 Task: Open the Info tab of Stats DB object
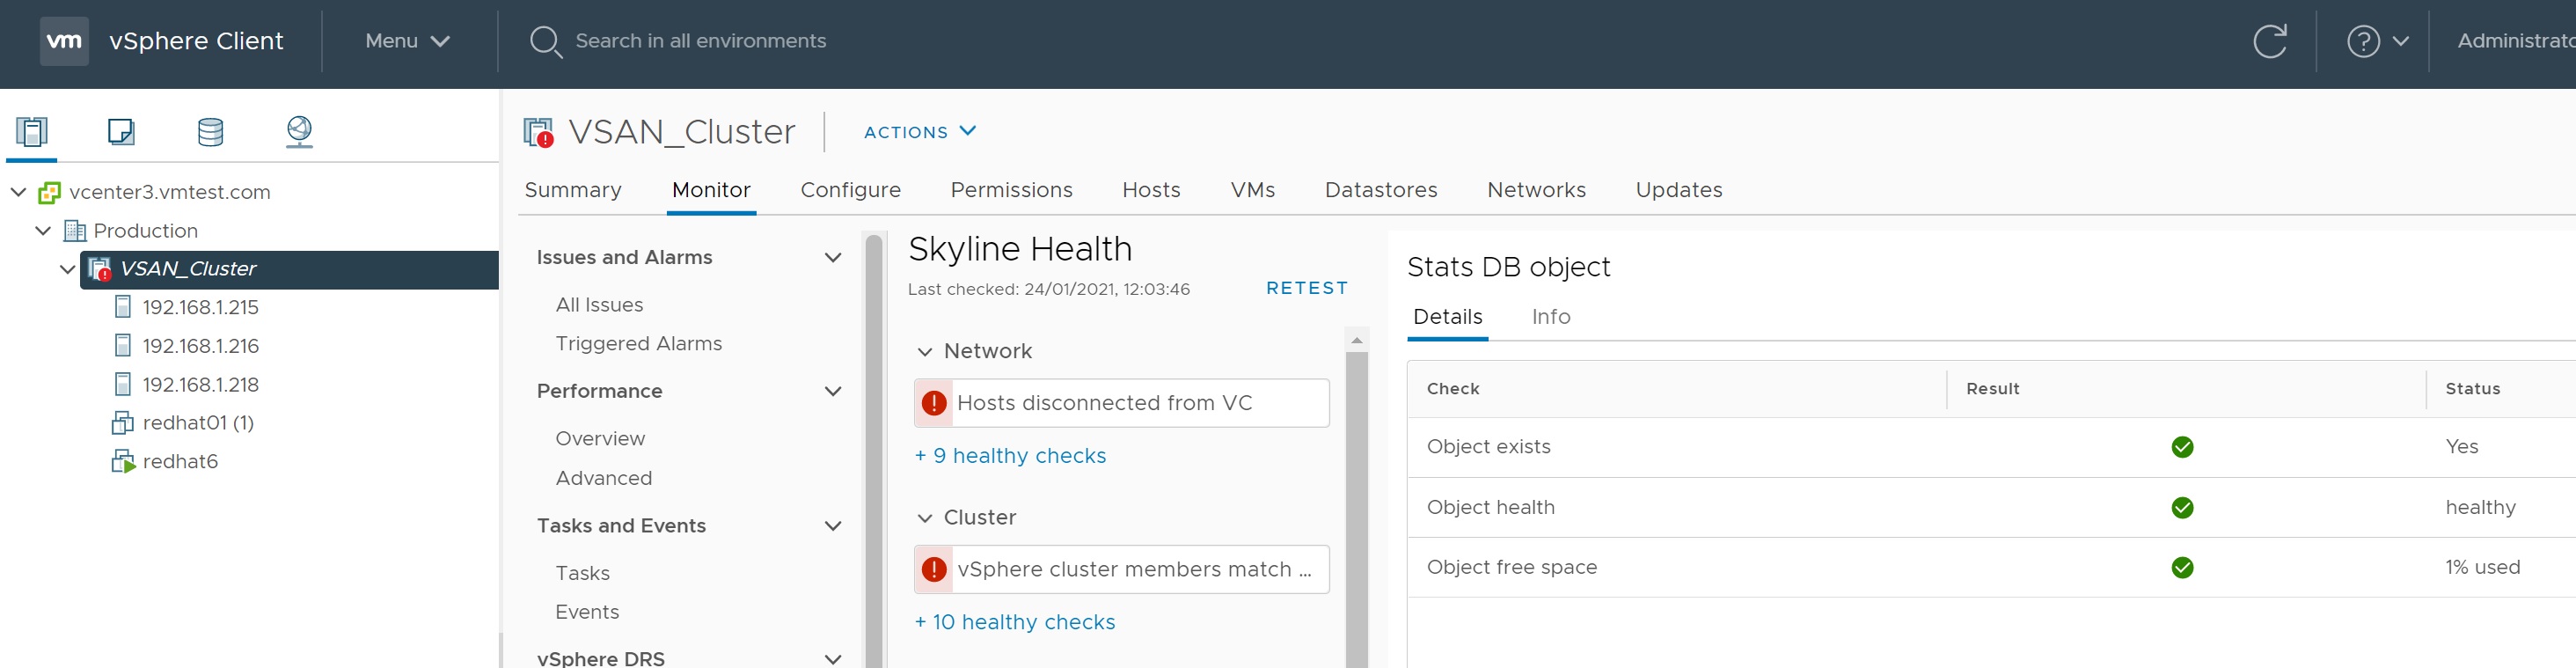[1550, 317]
